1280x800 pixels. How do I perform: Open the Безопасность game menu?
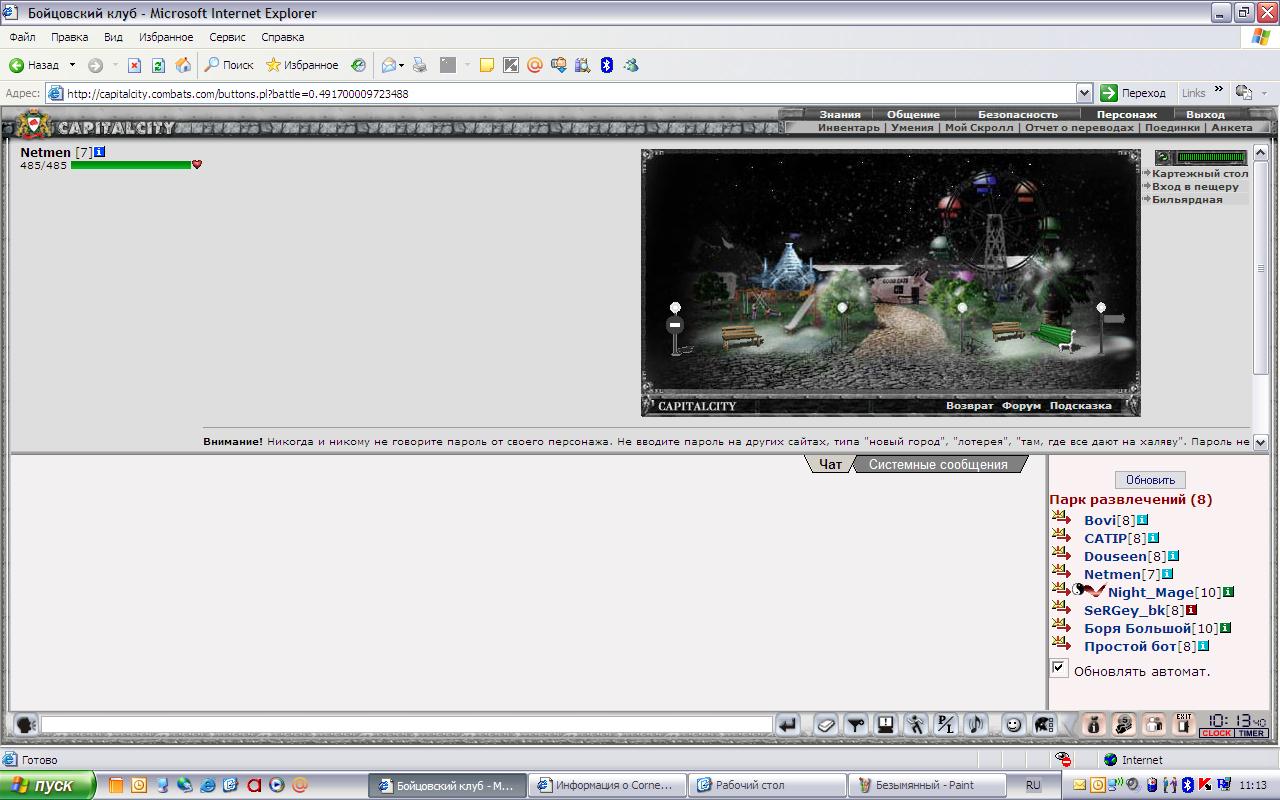(1017, 114)
